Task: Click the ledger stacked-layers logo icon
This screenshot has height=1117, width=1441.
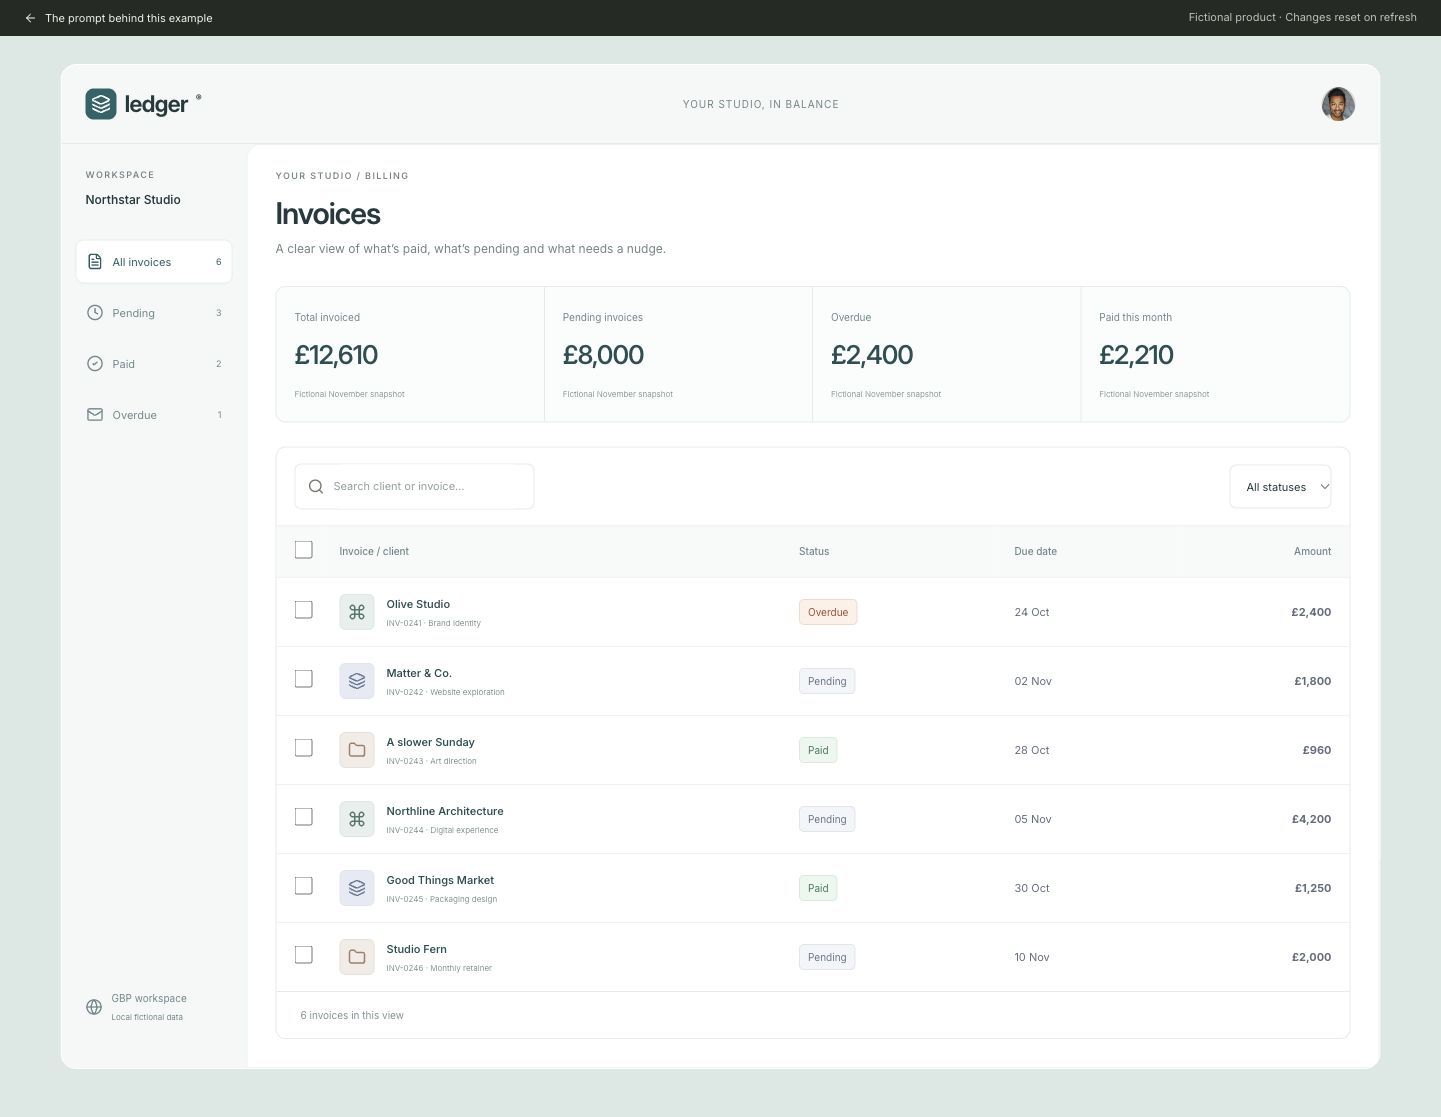Action: [101, 104]
